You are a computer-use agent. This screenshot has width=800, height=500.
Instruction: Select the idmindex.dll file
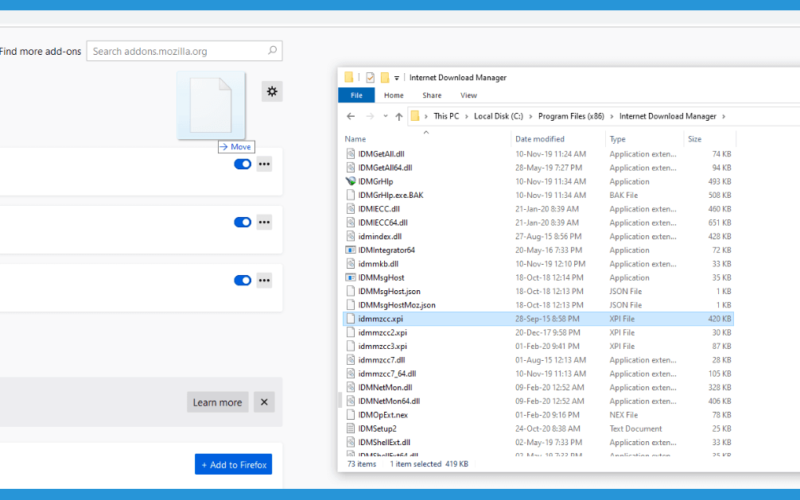point(380,236)
